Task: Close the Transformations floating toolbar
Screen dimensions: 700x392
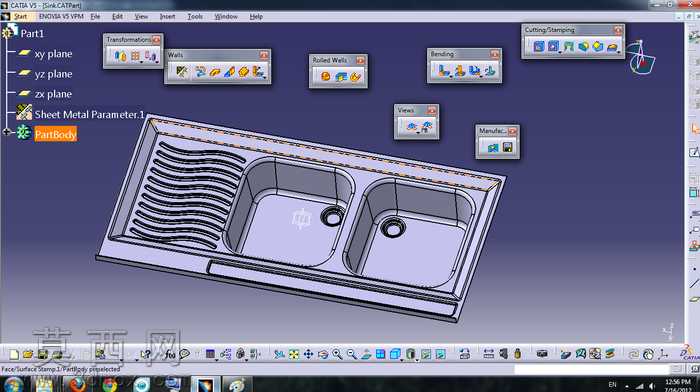Action: click(x=156, y=40)
